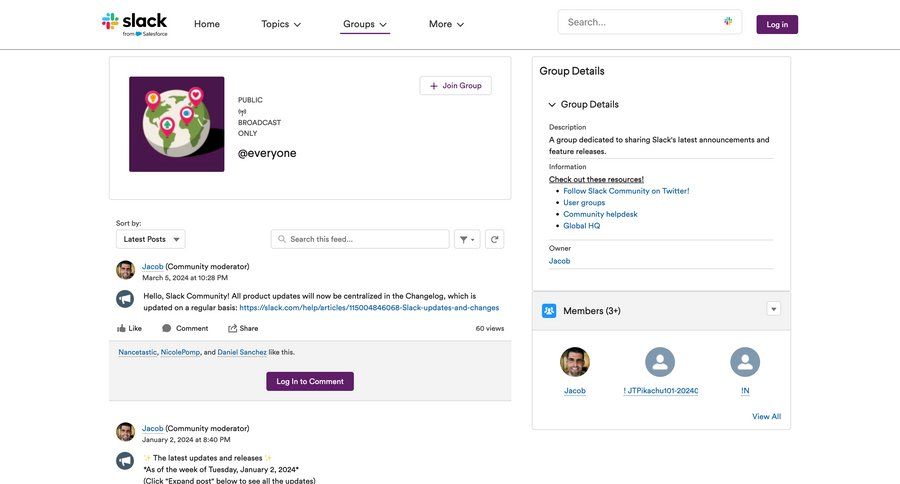Viewport: 900px width, 484px height.
Task: Click Jacob name under member photo
Action: [575, 390]
